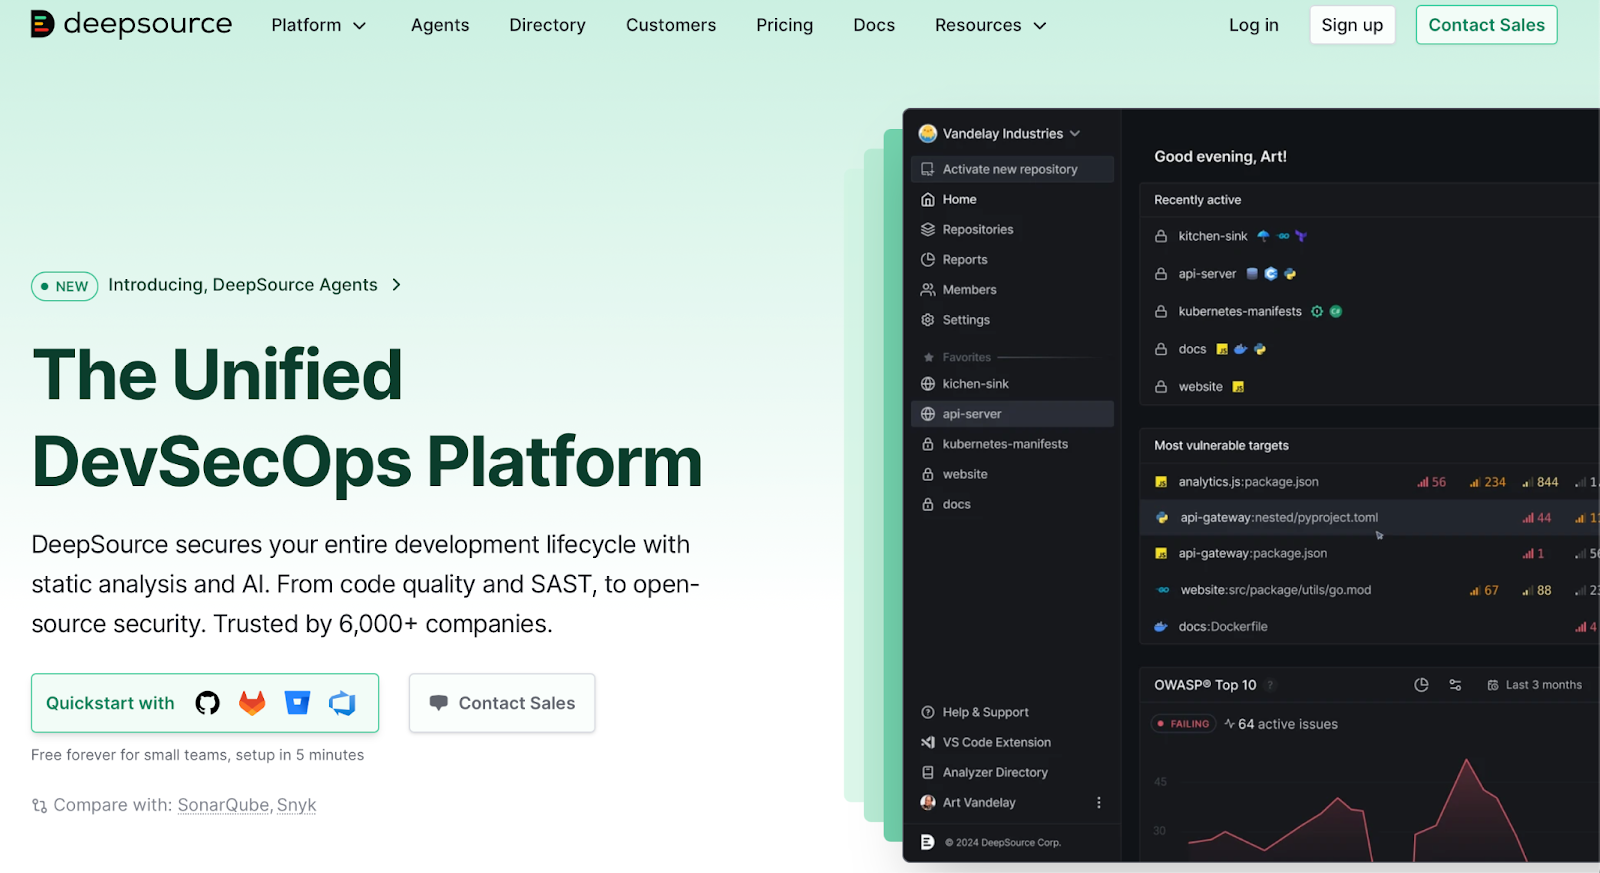Click the Settings gear icon in sidebar

tap(928, 319)
